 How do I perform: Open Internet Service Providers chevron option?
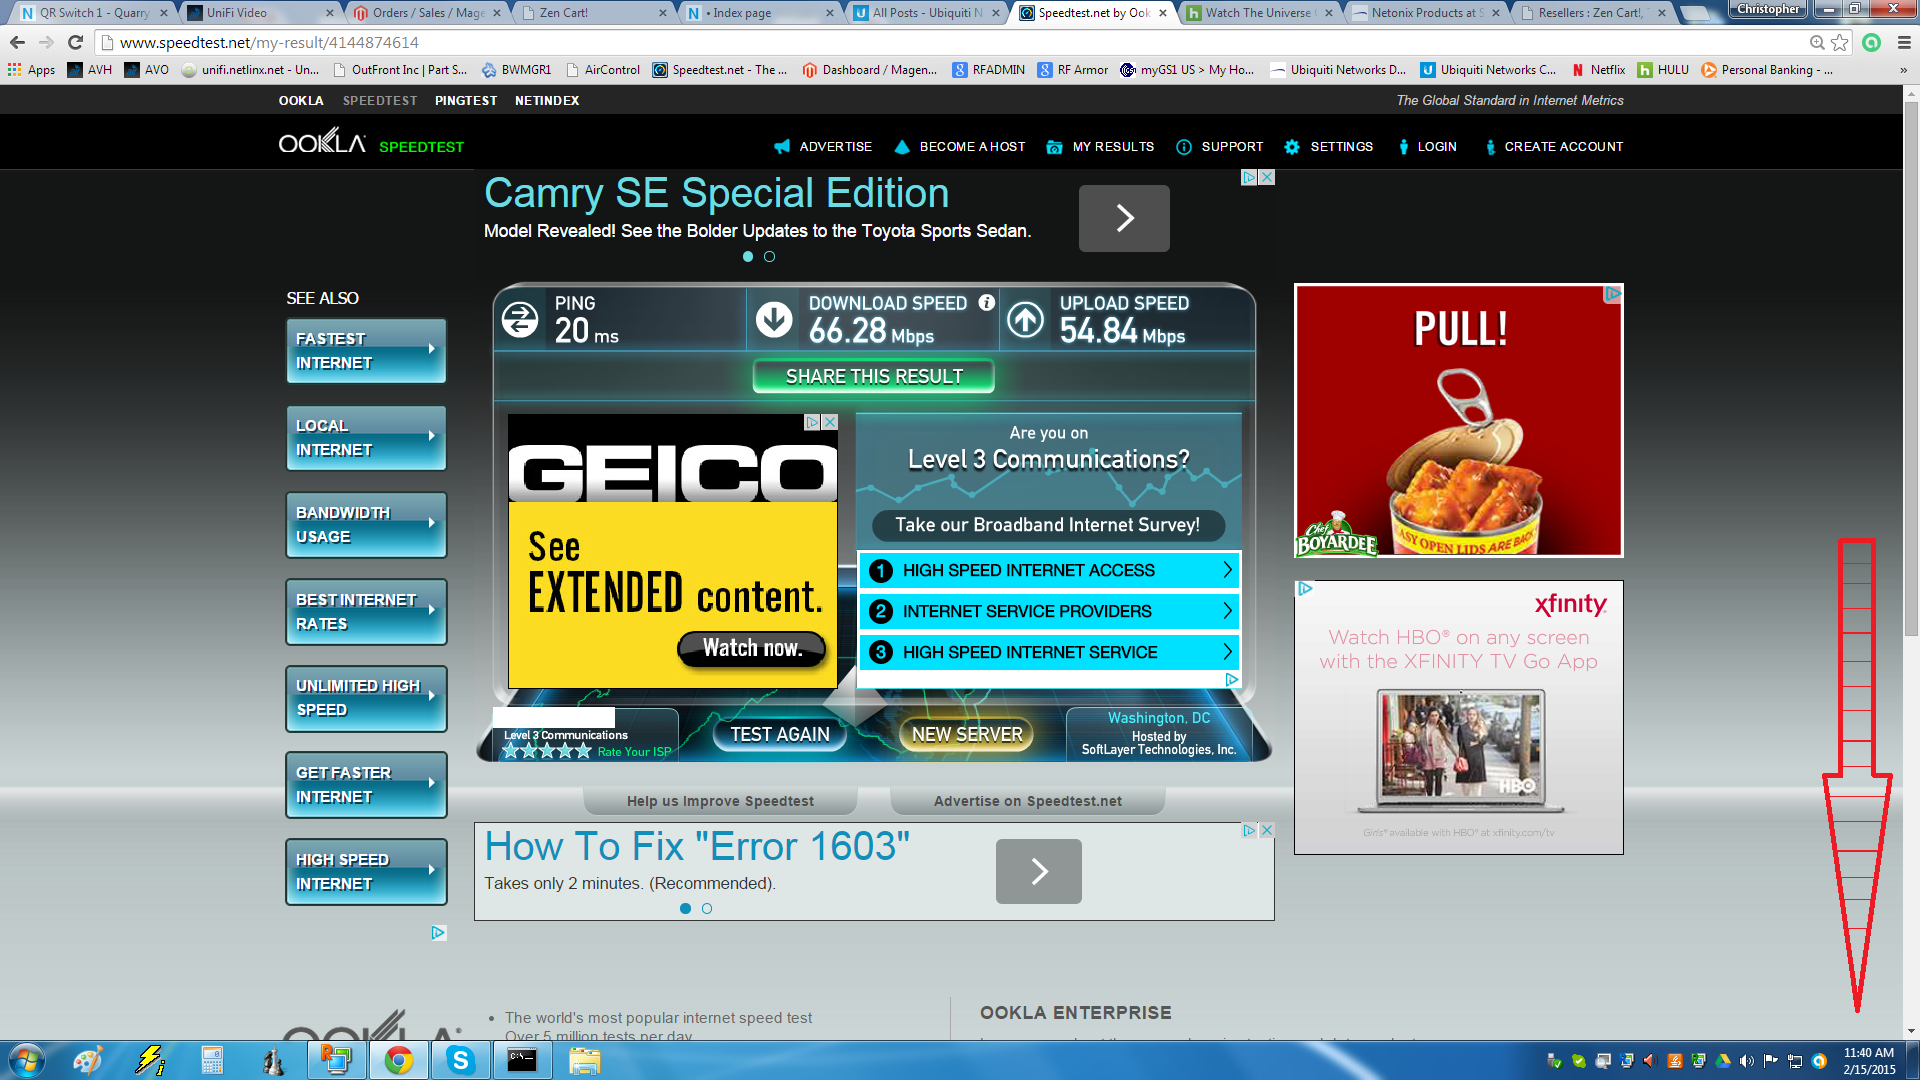pos(1049,611)
